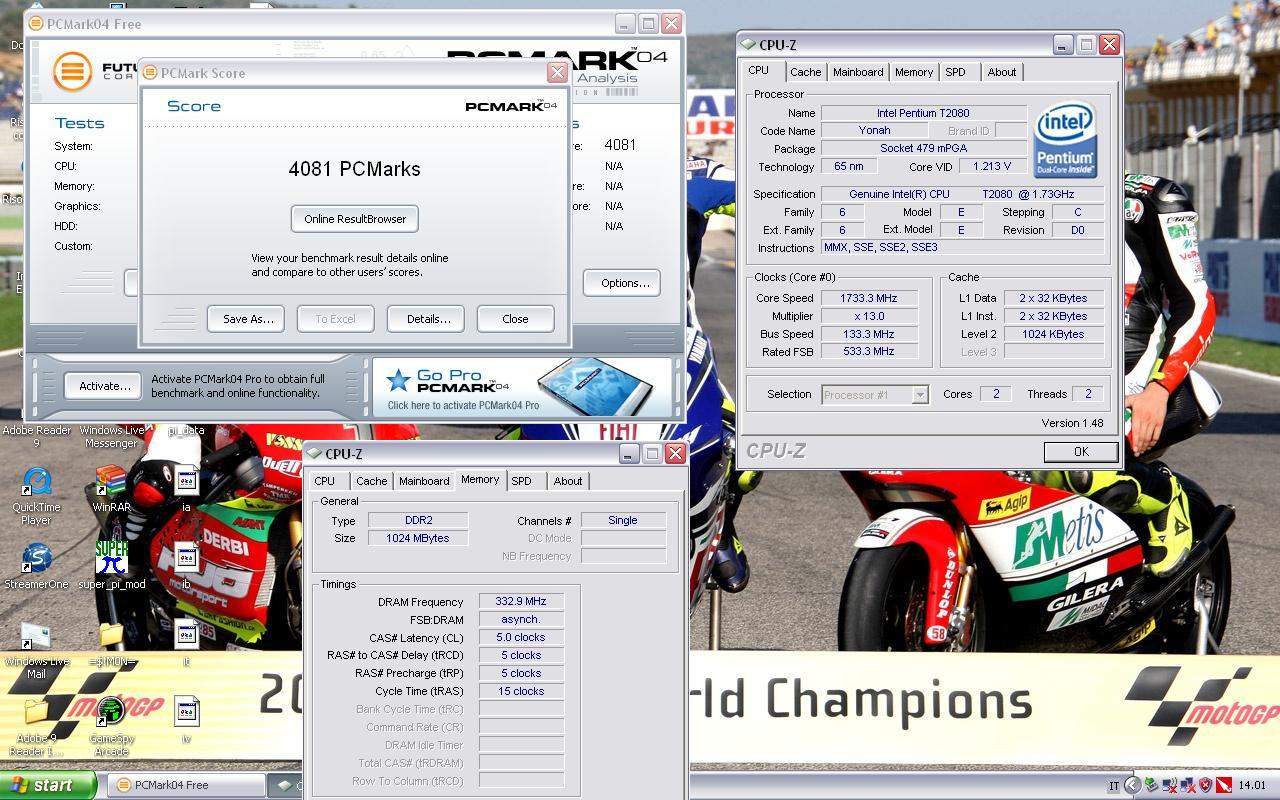Select the PCMark04 Free taskbar button
The height and width of the screenshot is (800, 1280).
[187, 785]
